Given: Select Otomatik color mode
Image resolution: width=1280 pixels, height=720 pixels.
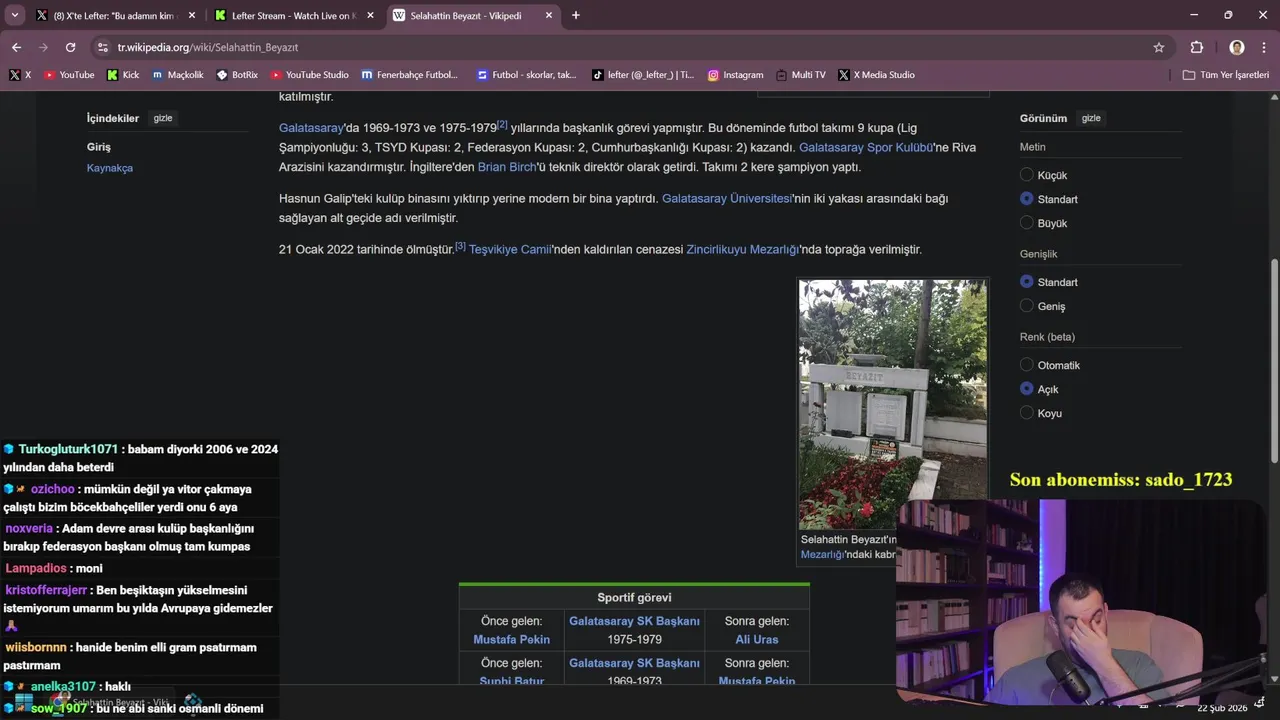Looking at the screenshot, I should click(x=1026, y=365).
